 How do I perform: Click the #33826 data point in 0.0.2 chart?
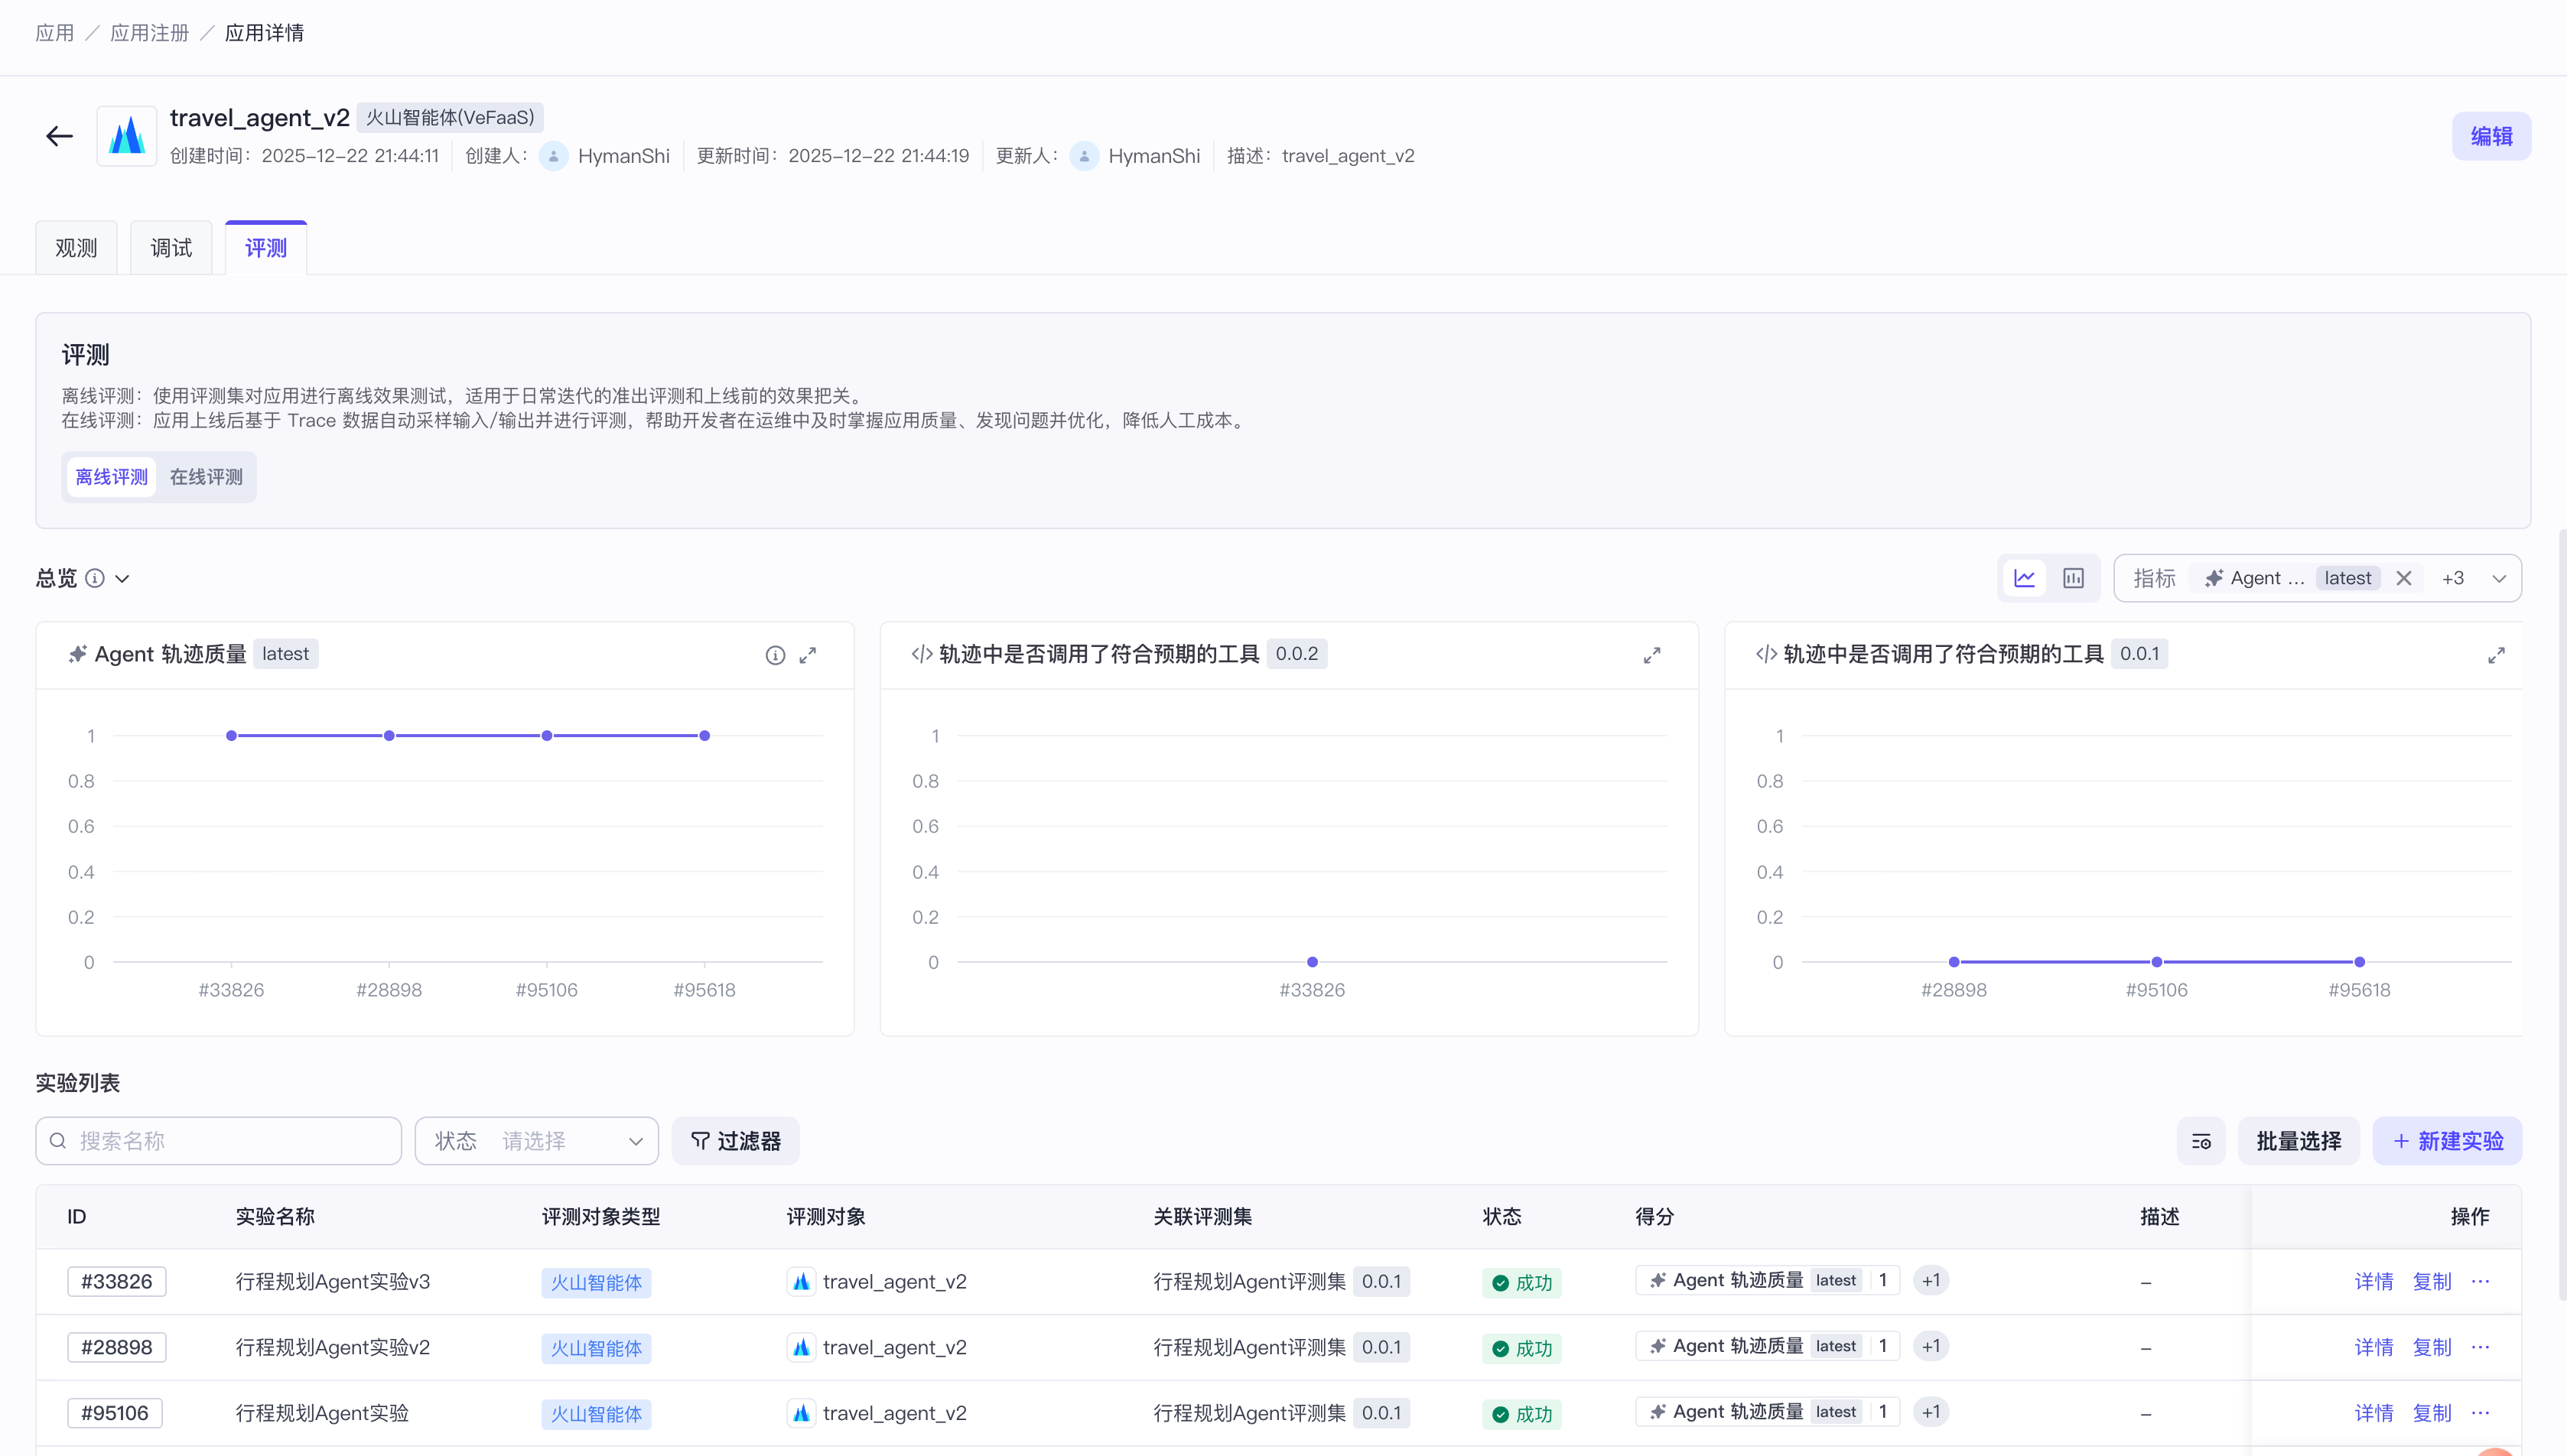pos(1312,962)
